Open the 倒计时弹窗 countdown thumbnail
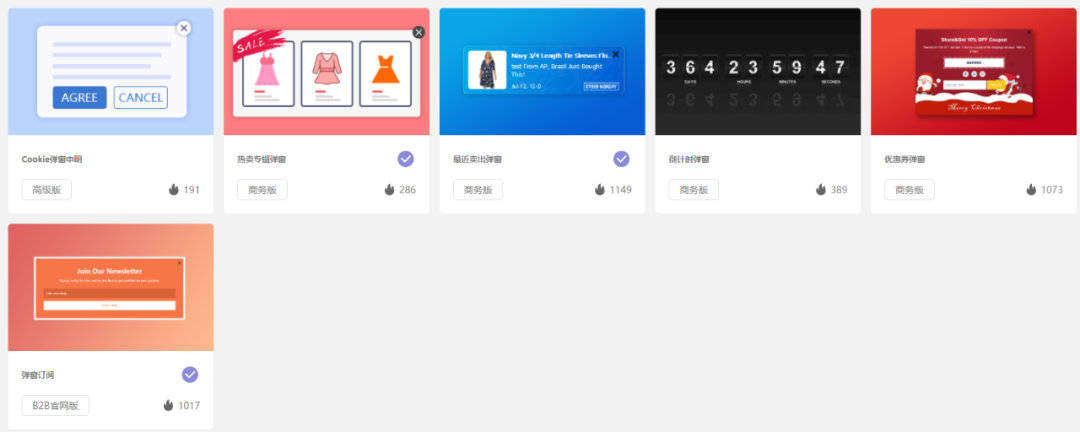Screen dimensions: 1080x432 point(758,72)
